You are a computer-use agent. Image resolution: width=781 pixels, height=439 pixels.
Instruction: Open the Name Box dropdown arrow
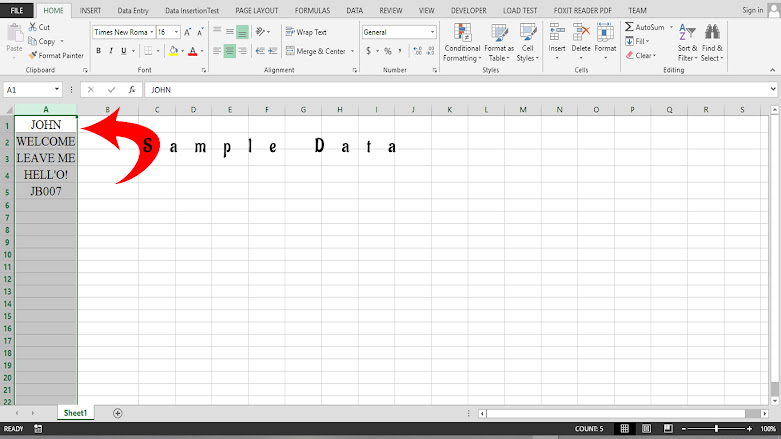pos(57,90)
